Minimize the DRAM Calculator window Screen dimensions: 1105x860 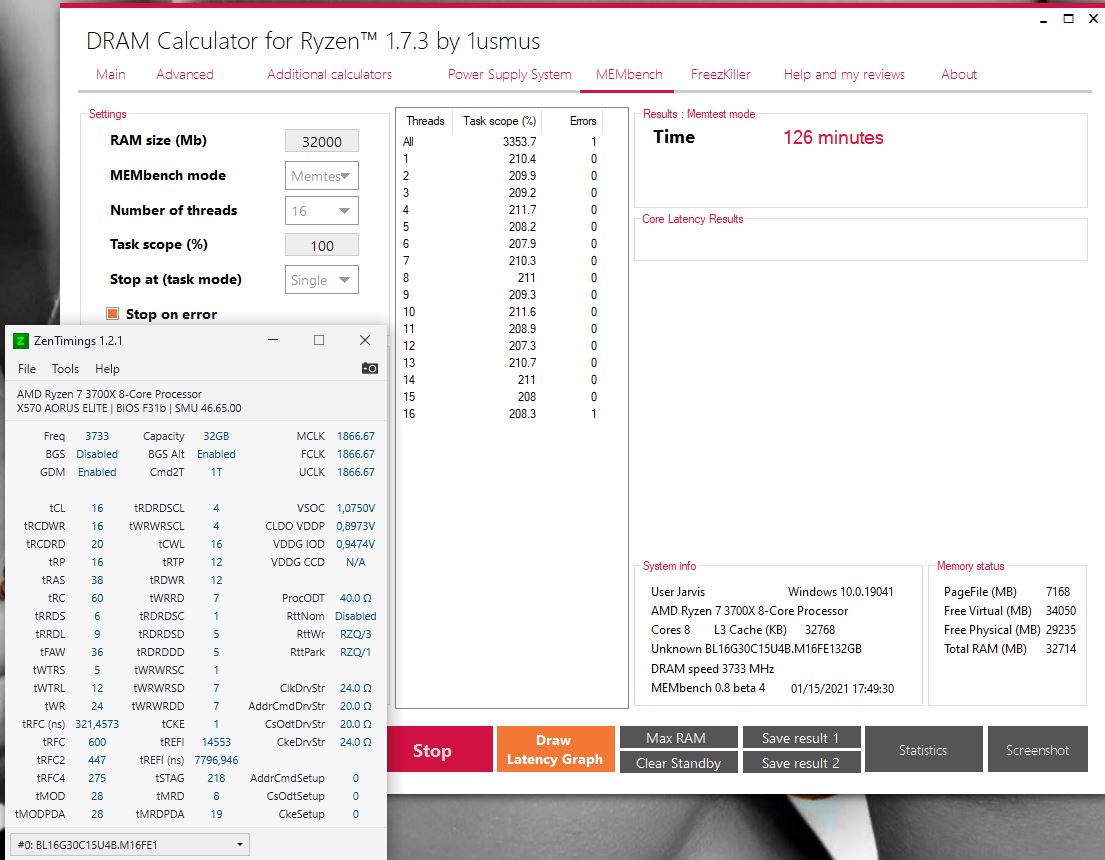(1043, 20)
